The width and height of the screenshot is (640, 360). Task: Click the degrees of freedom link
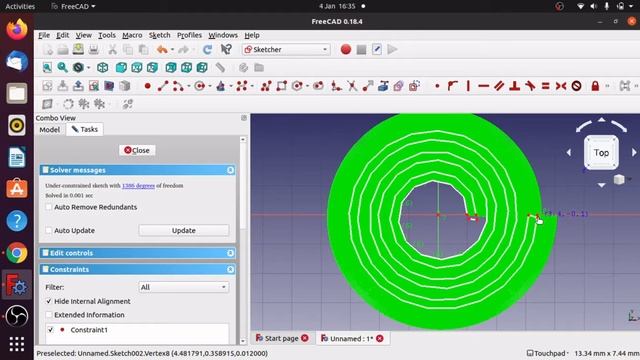(138, 185)
